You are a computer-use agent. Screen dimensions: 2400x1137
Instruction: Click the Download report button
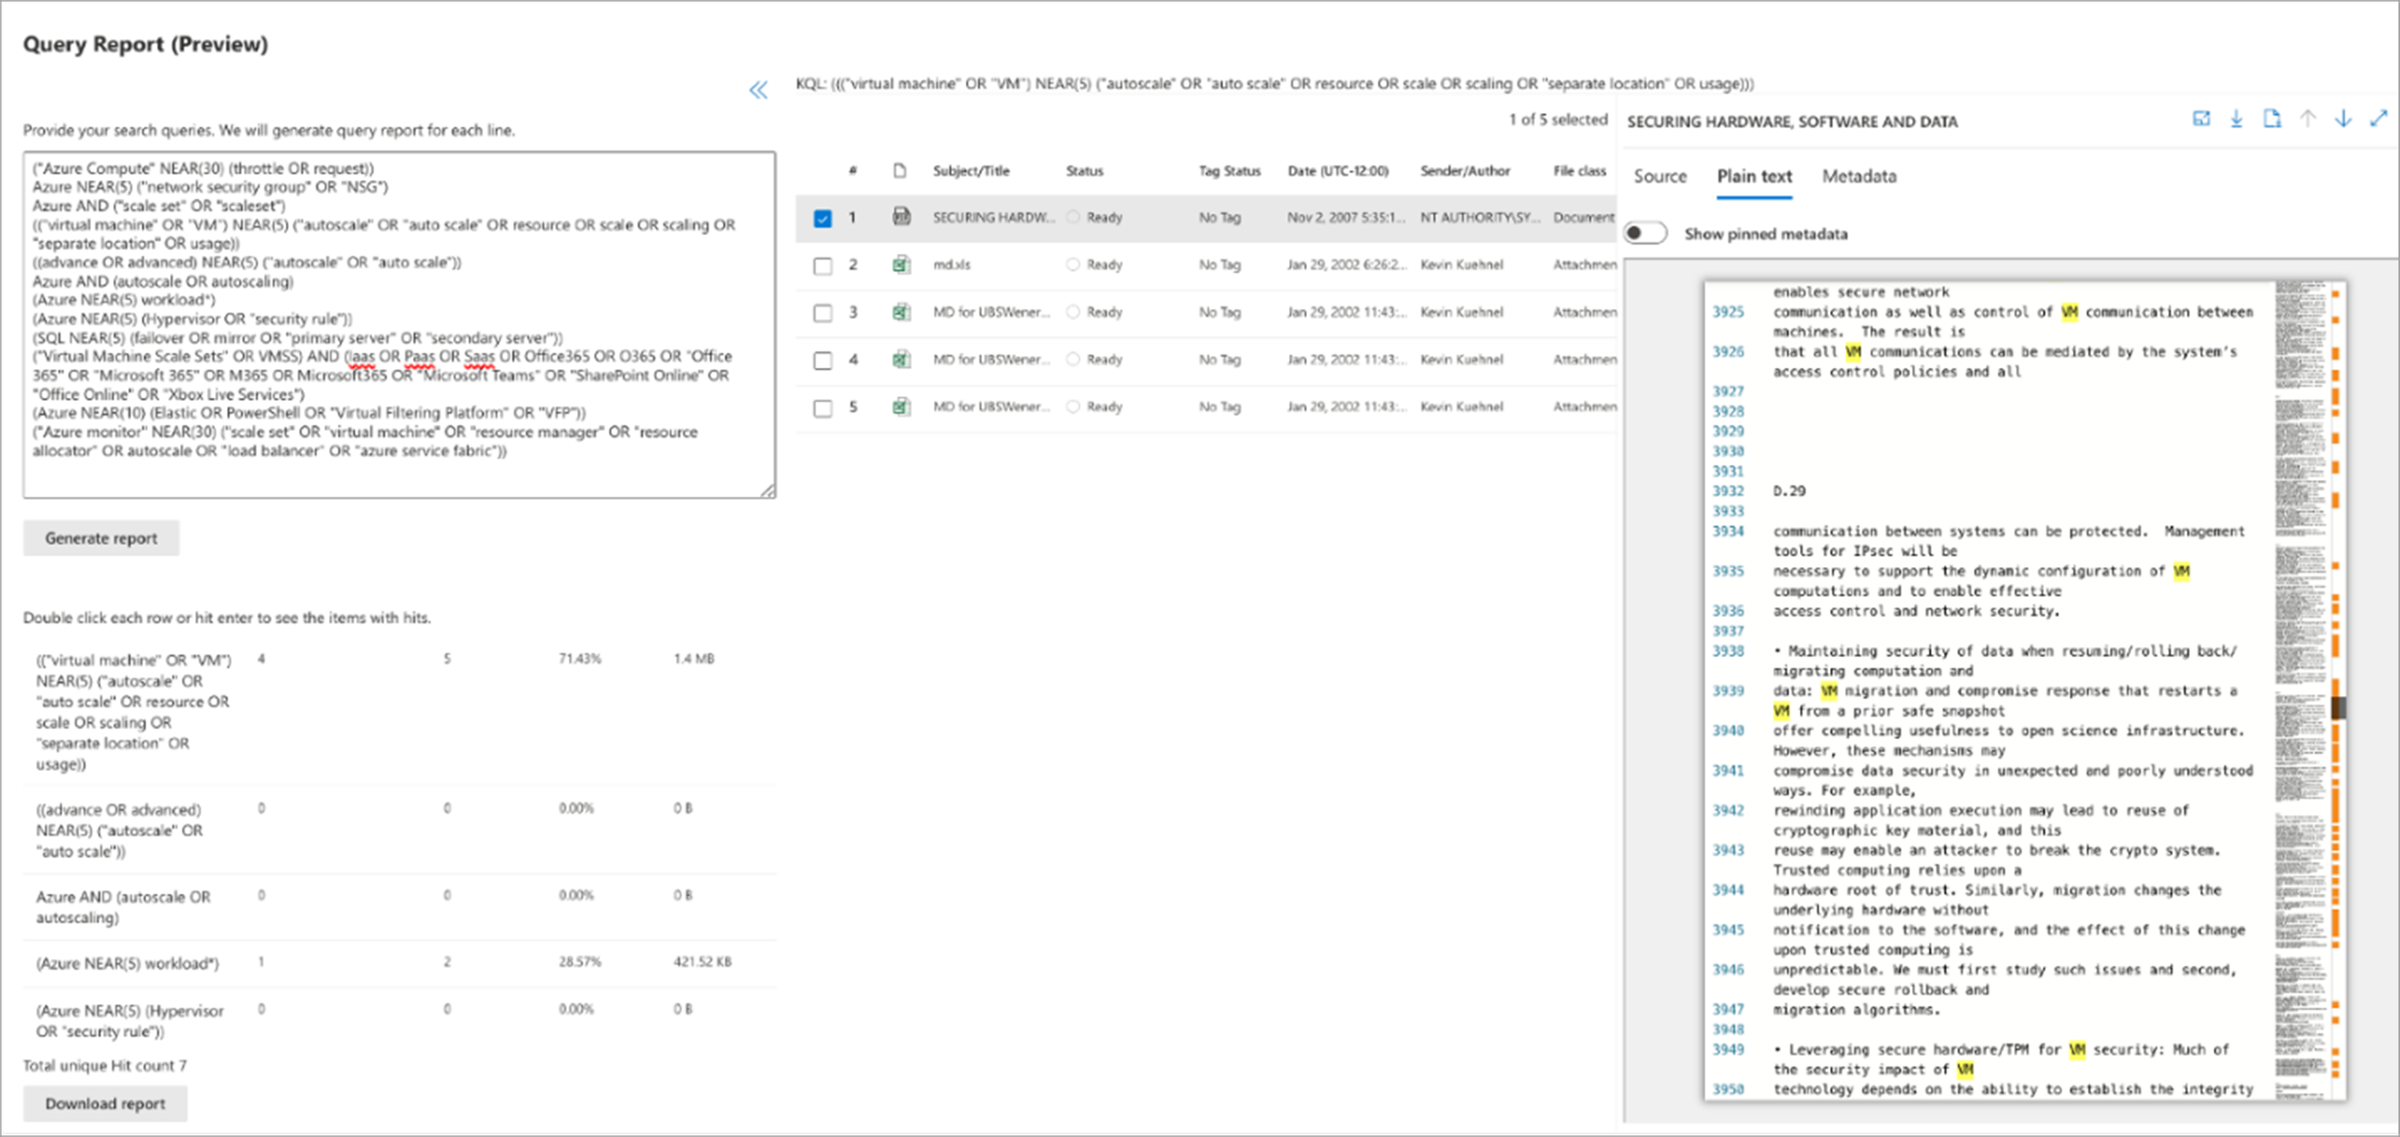click(105, 1104)
